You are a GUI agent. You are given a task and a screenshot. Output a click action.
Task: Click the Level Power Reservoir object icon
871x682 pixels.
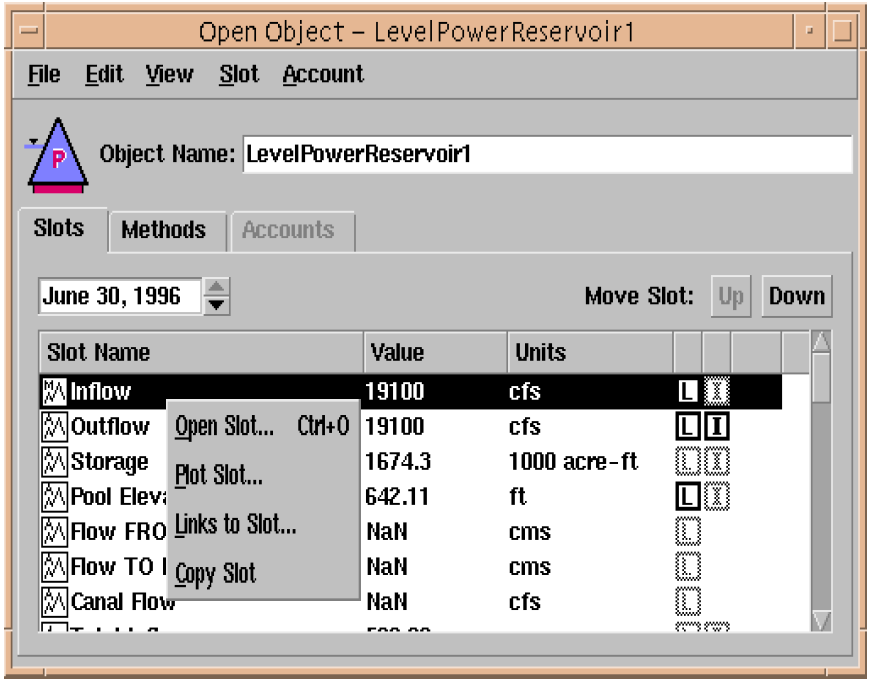tap(57, 155)
